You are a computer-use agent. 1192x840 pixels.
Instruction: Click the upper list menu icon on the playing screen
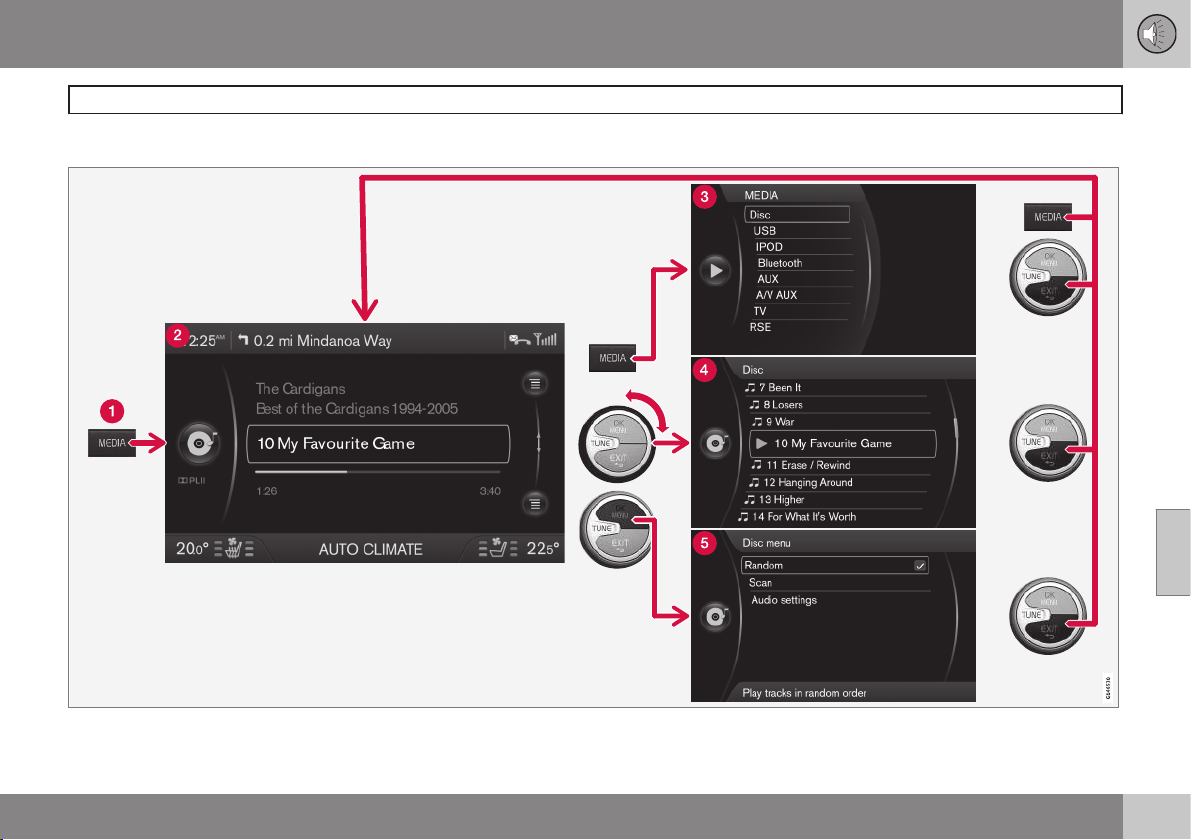(x=535, y=384)
